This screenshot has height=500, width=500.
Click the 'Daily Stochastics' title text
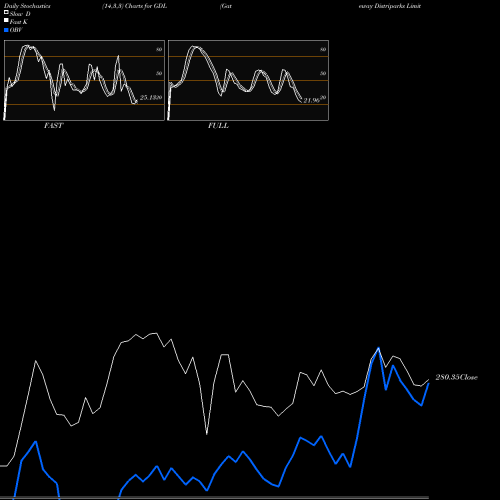(27, 6)
